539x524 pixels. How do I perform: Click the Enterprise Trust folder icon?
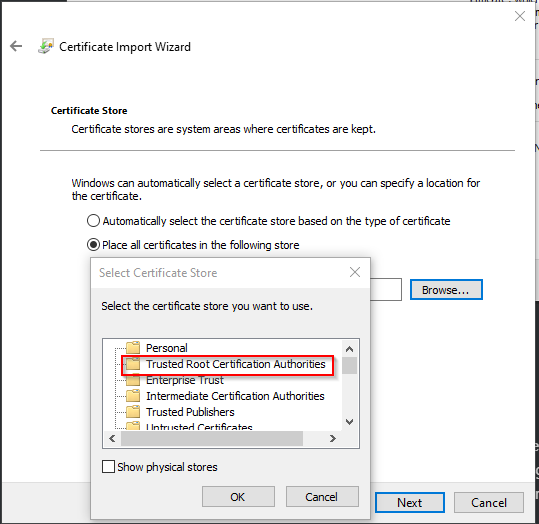[133, 380]
